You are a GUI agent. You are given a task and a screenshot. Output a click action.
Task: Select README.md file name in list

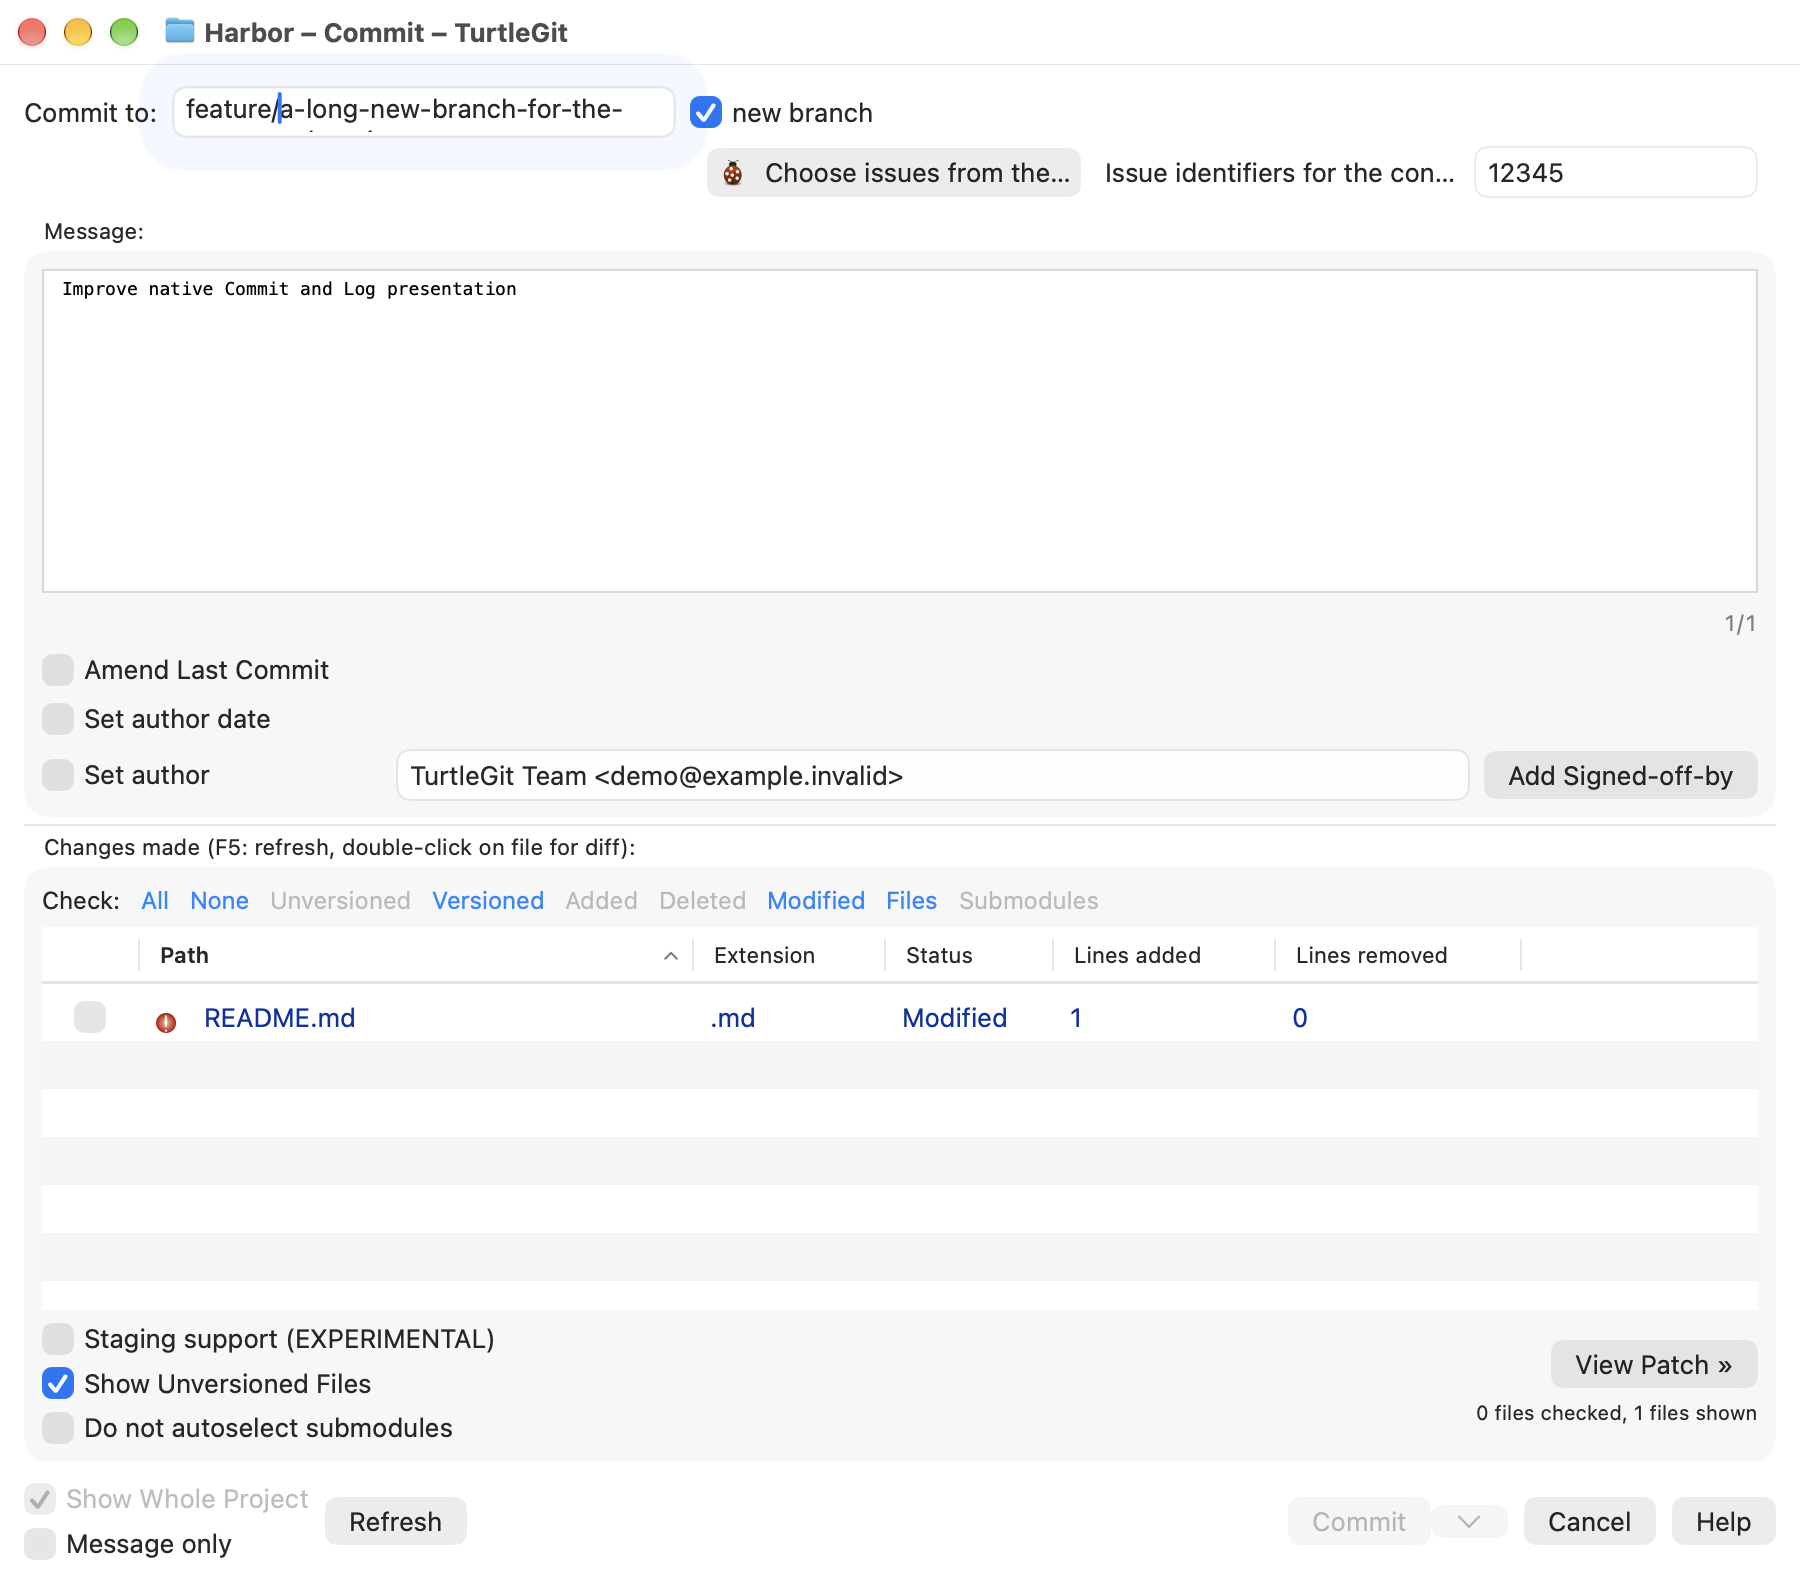280,1018
